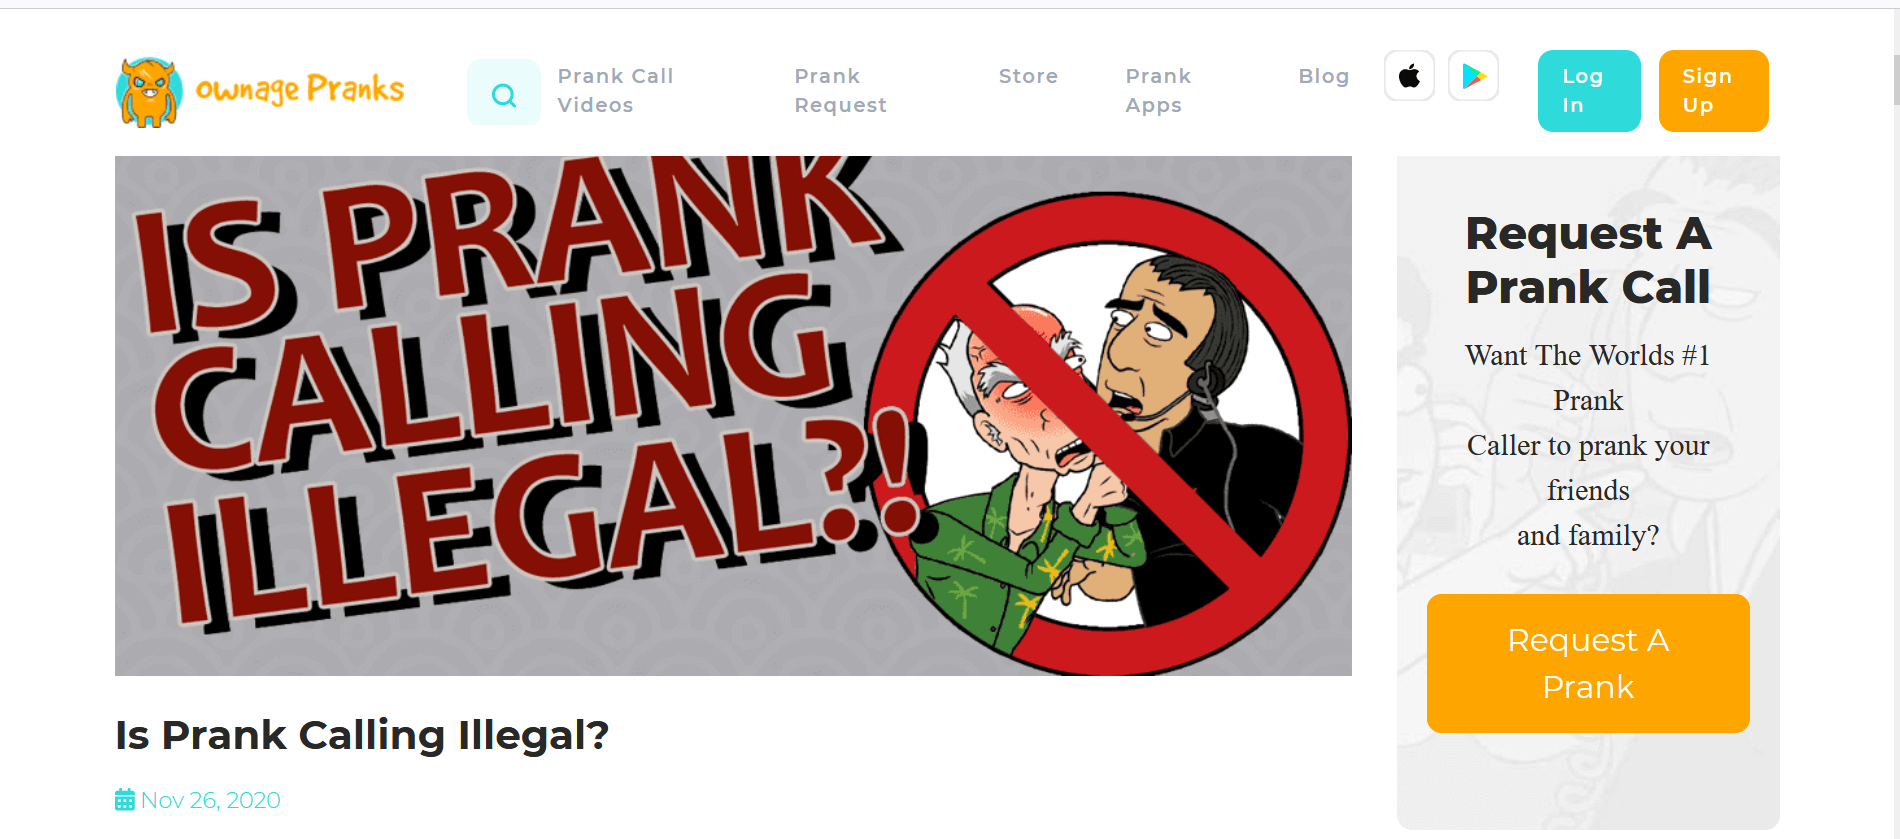This screenshot has width=1900, height=839.
Task: Click the Request A Prank button
Action: coord(1588,663)
